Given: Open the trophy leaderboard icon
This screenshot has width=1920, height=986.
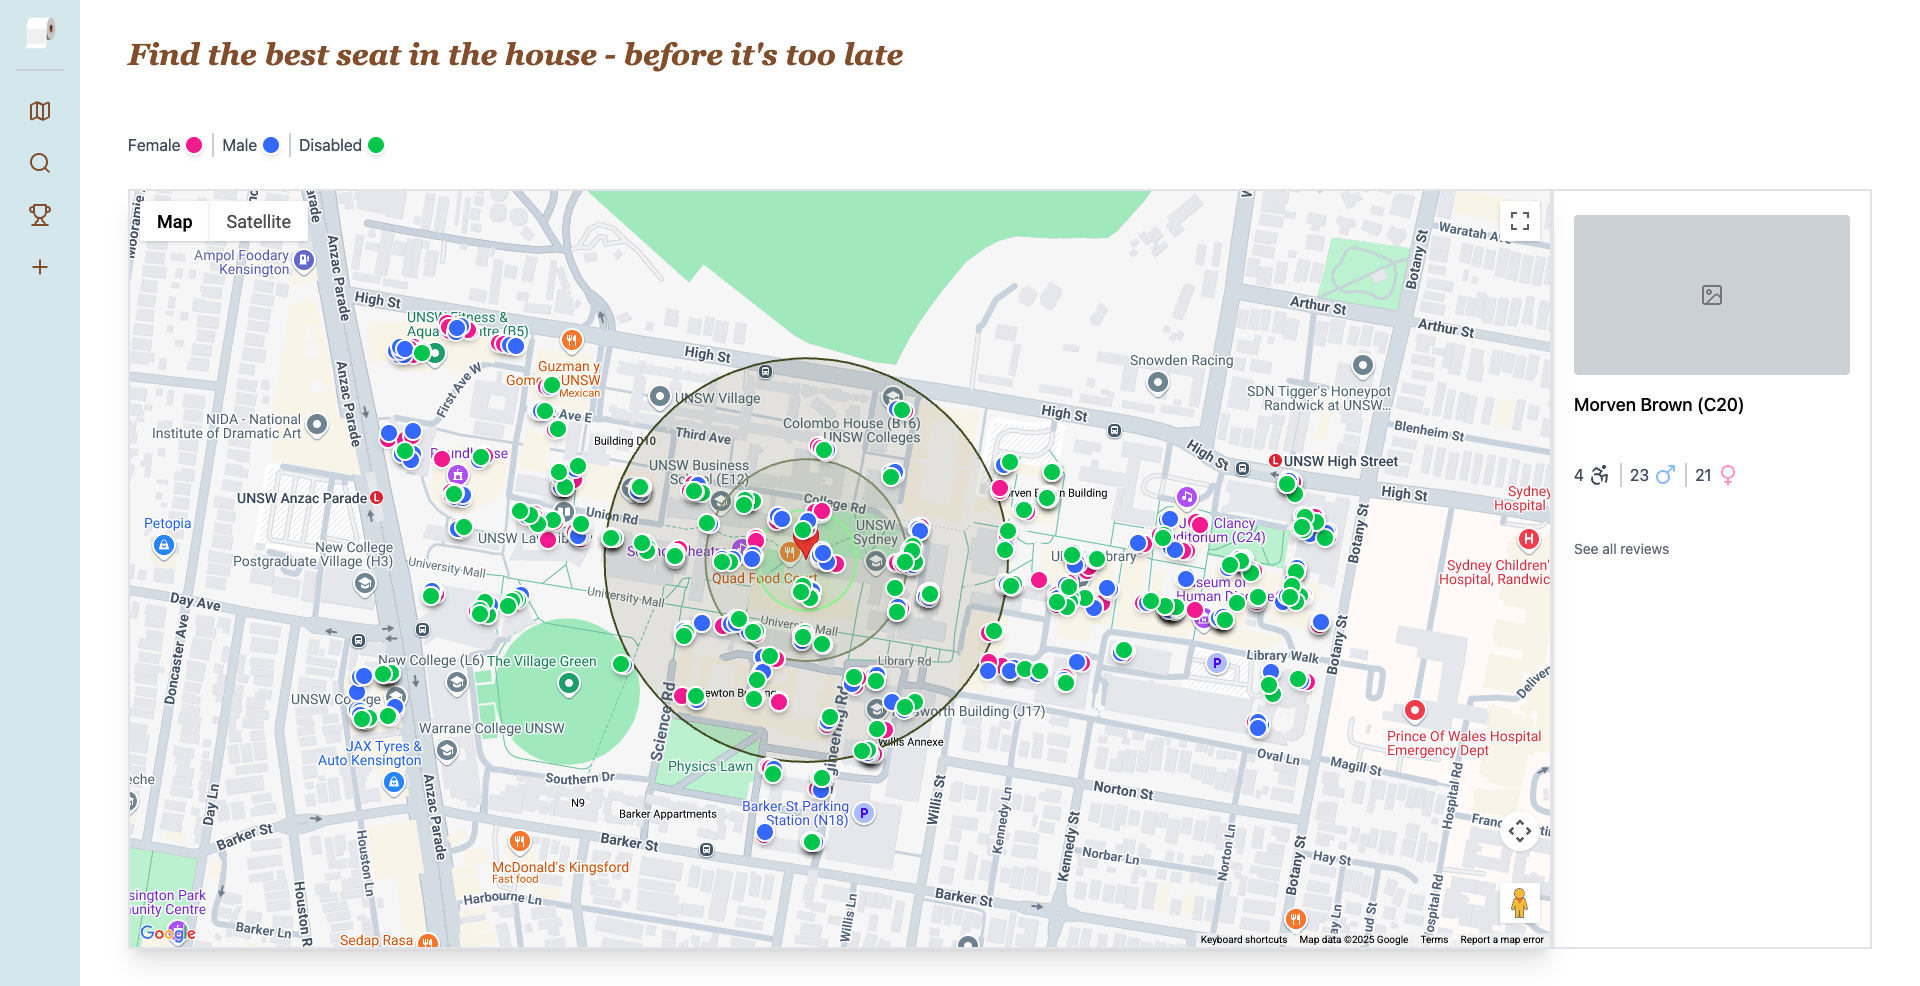Looking at the screenshot, I should point(40,215).
